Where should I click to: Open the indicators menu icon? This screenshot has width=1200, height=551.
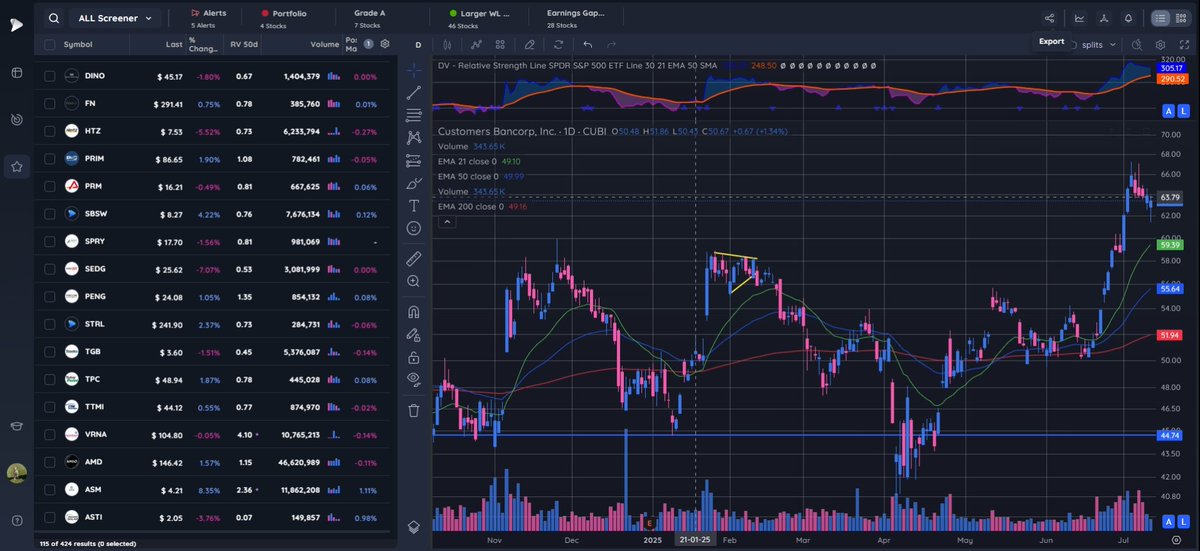click(x=477, y=45)
